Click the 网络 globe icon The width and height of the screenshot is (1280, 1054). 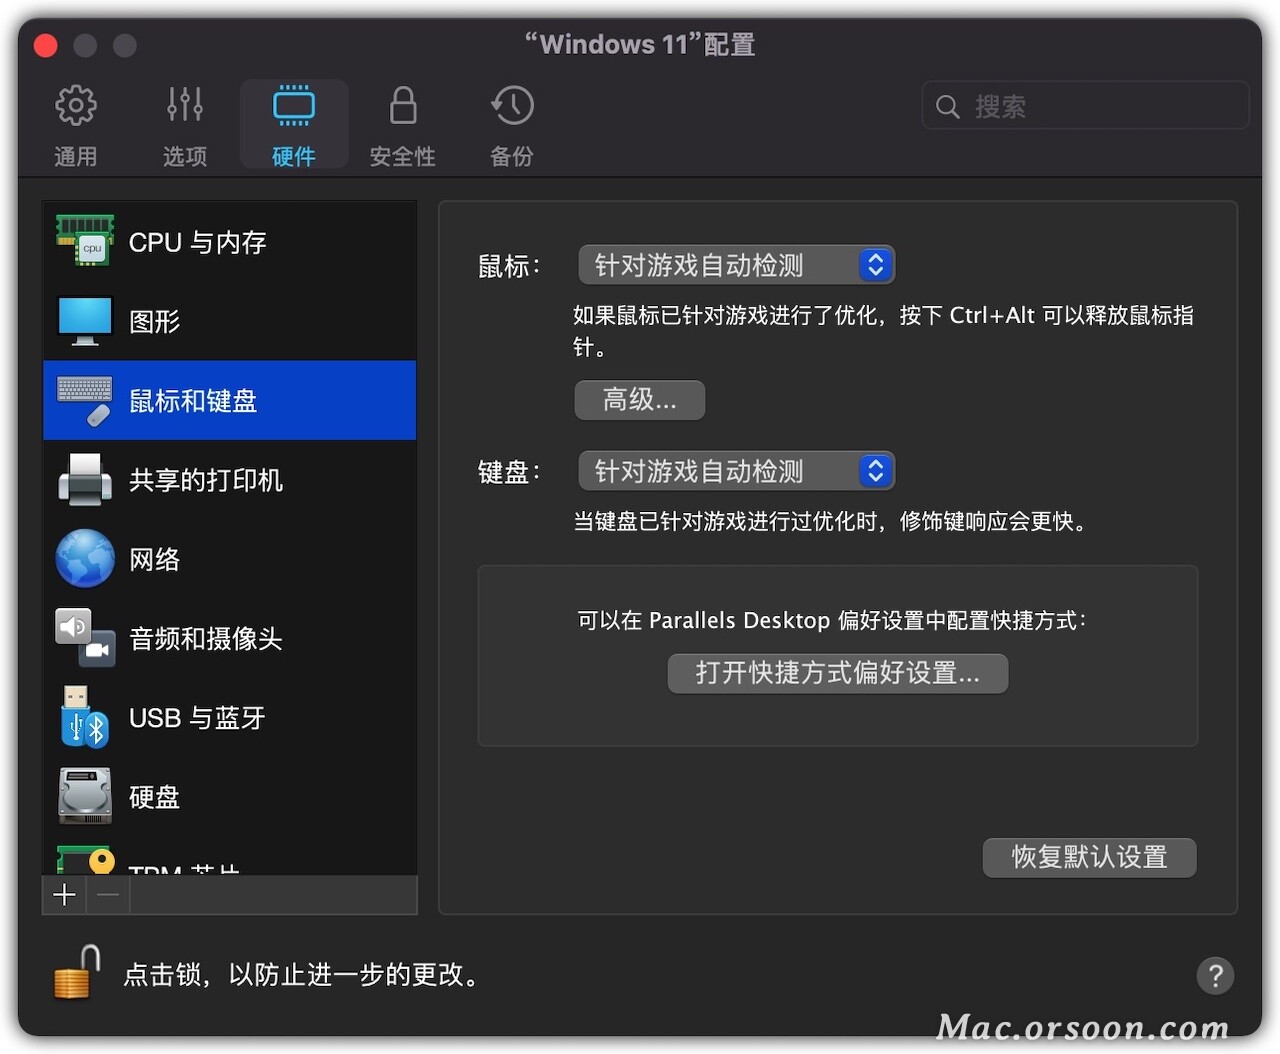tap(85, 558)
